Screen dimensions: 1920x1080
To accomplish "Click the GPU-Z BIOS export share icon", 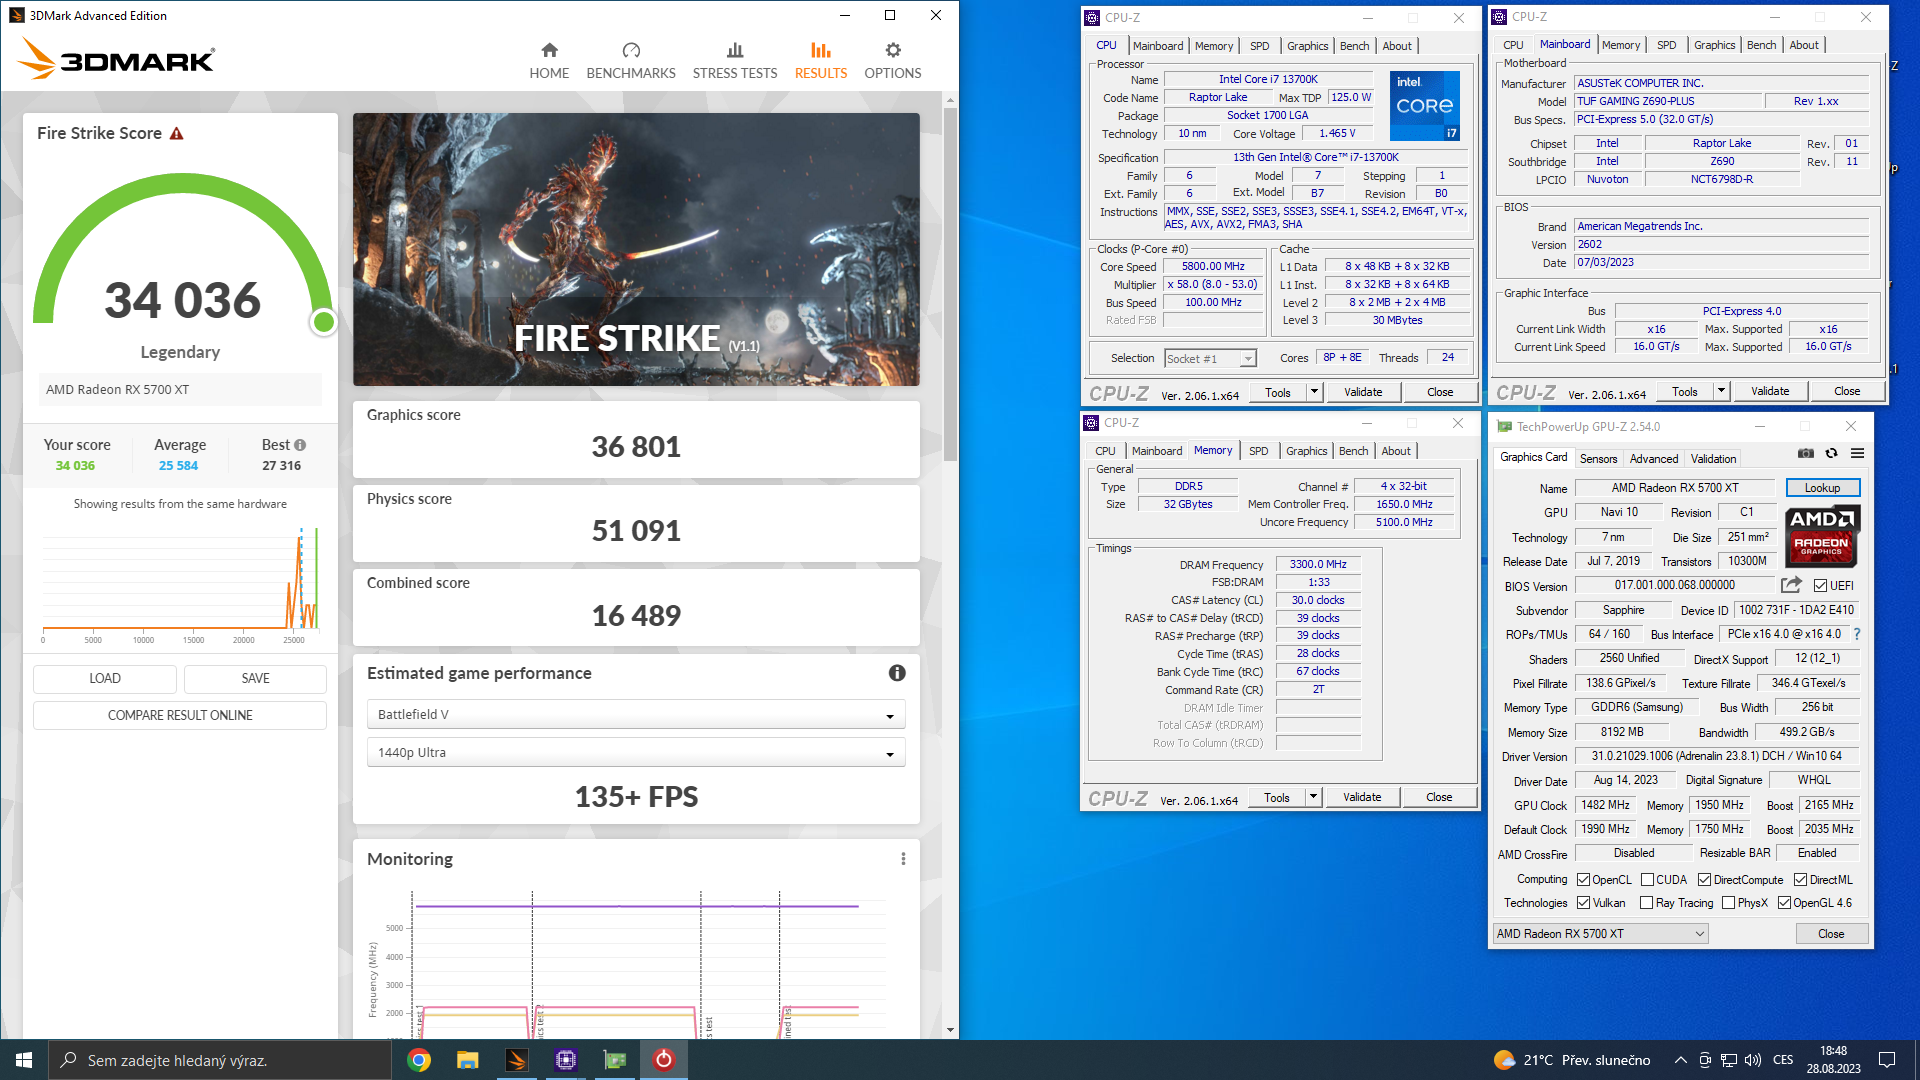I will (1791, 585).
